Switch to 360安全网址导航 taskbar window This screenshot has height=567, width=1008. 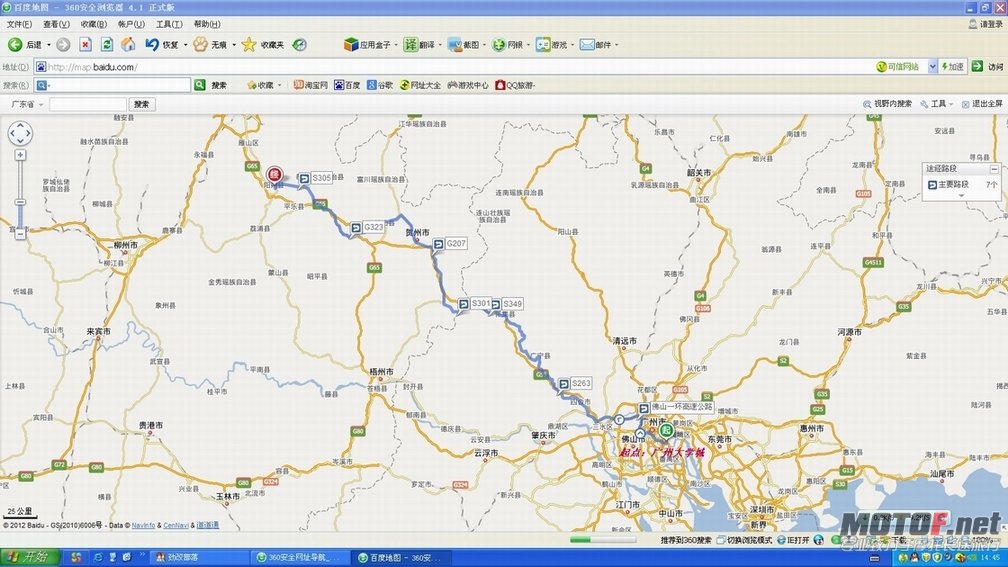(x=300, y=558)
